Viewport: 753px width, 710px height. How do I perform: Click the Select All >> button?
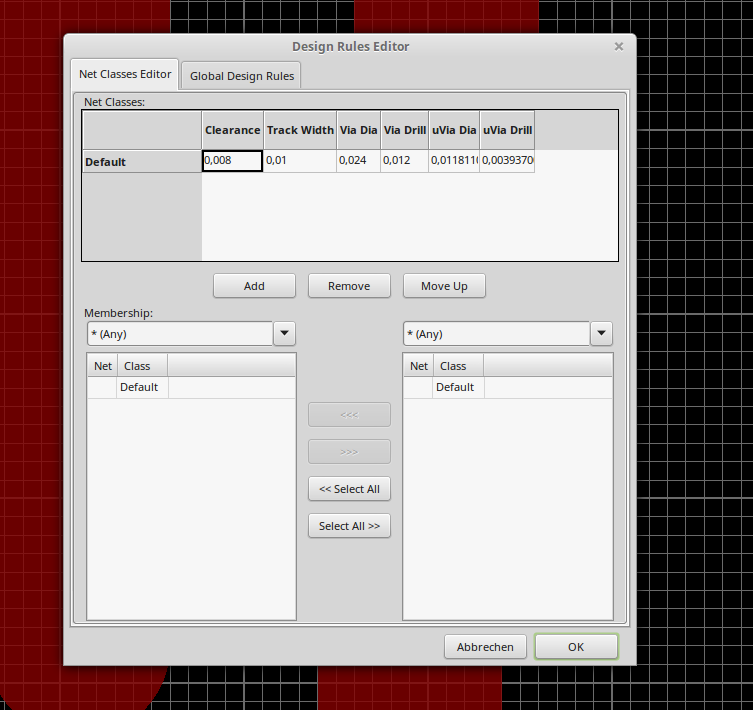click(x=349, y=526)
